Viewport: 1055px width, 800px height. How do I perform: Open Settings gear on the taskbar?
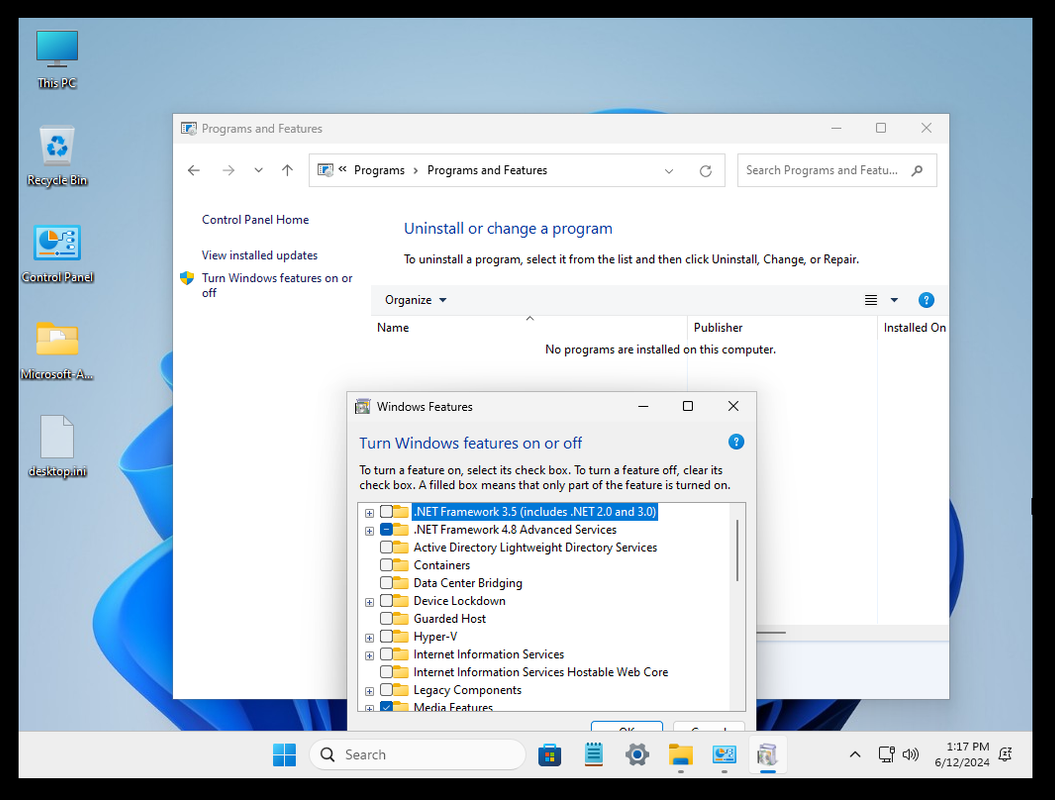pyautogui.click(x=637, y=755)
